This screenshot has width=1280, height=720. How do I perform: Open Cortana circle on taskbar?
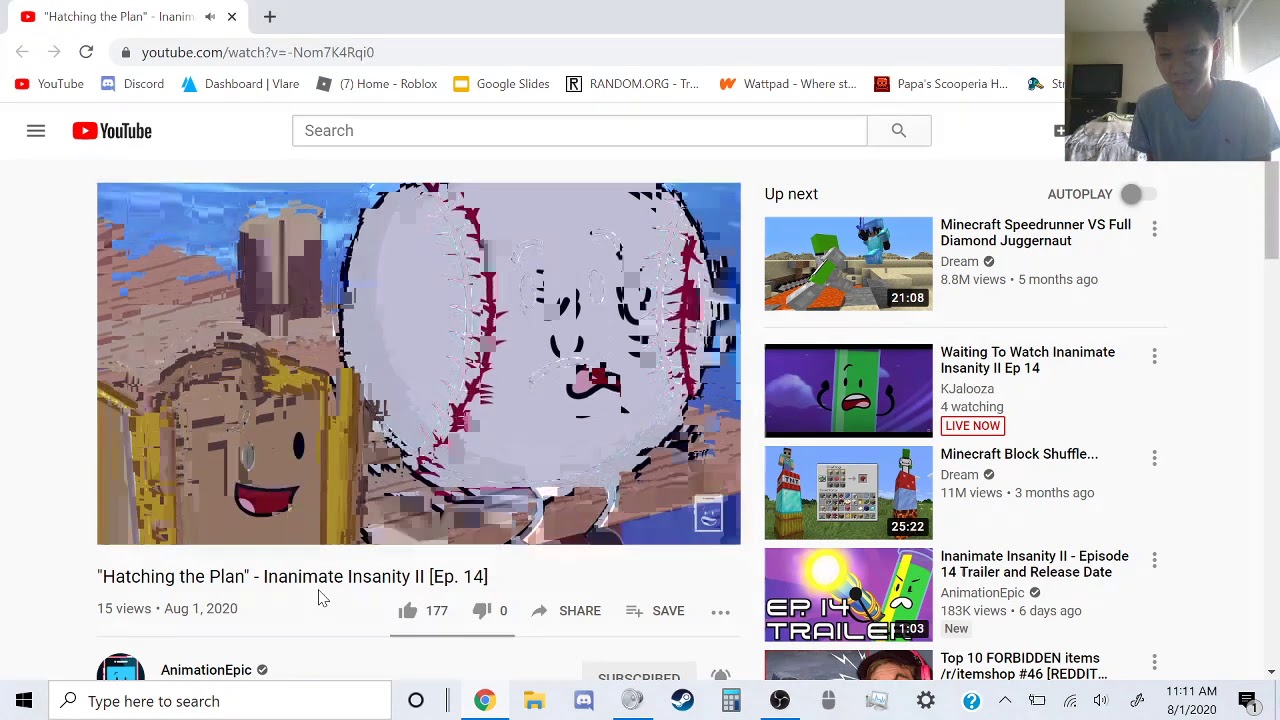pos(416,701)
